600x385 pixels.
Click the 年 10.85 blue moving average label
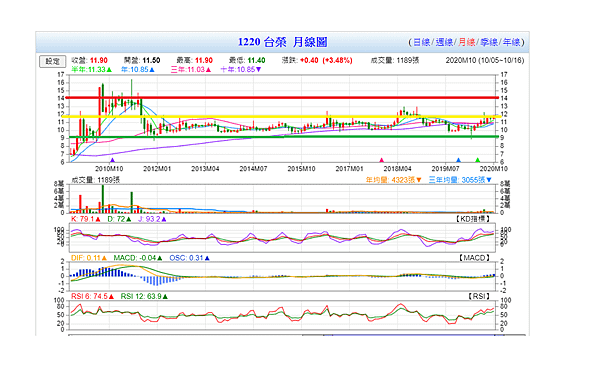click(138, 70)
